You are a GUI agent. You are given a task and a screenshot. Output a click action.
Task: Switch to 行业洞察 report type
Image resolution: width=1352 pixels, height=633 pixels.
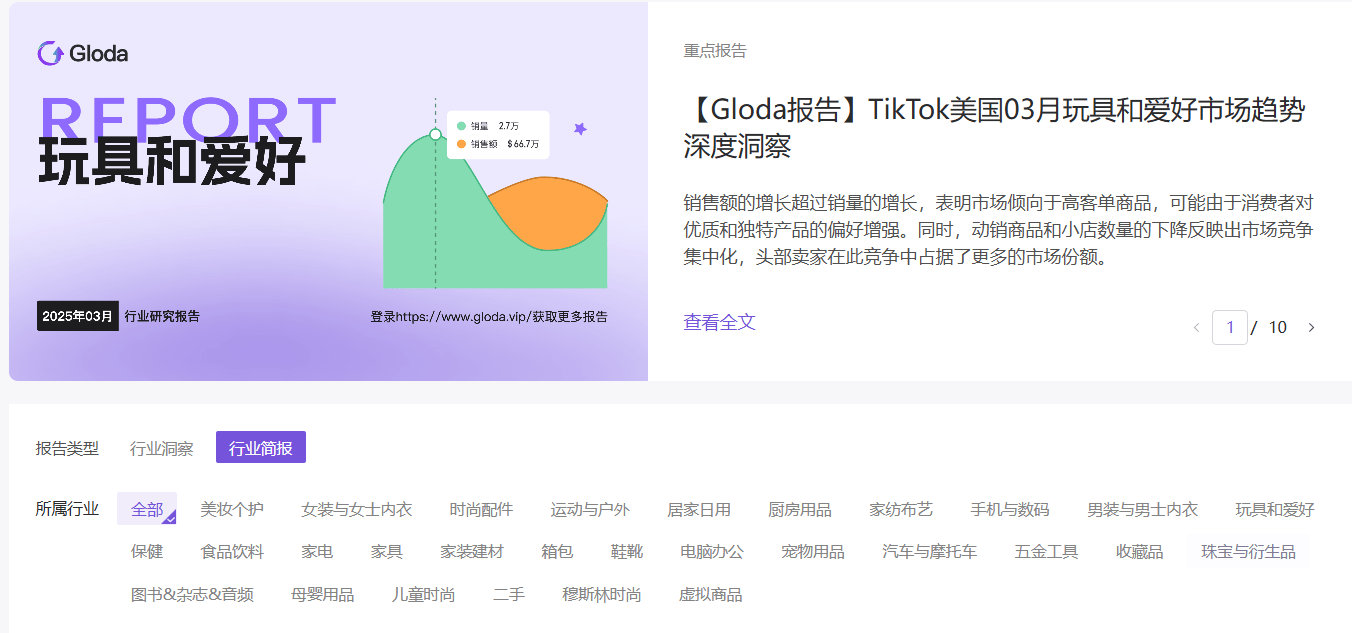pos(162,448)
